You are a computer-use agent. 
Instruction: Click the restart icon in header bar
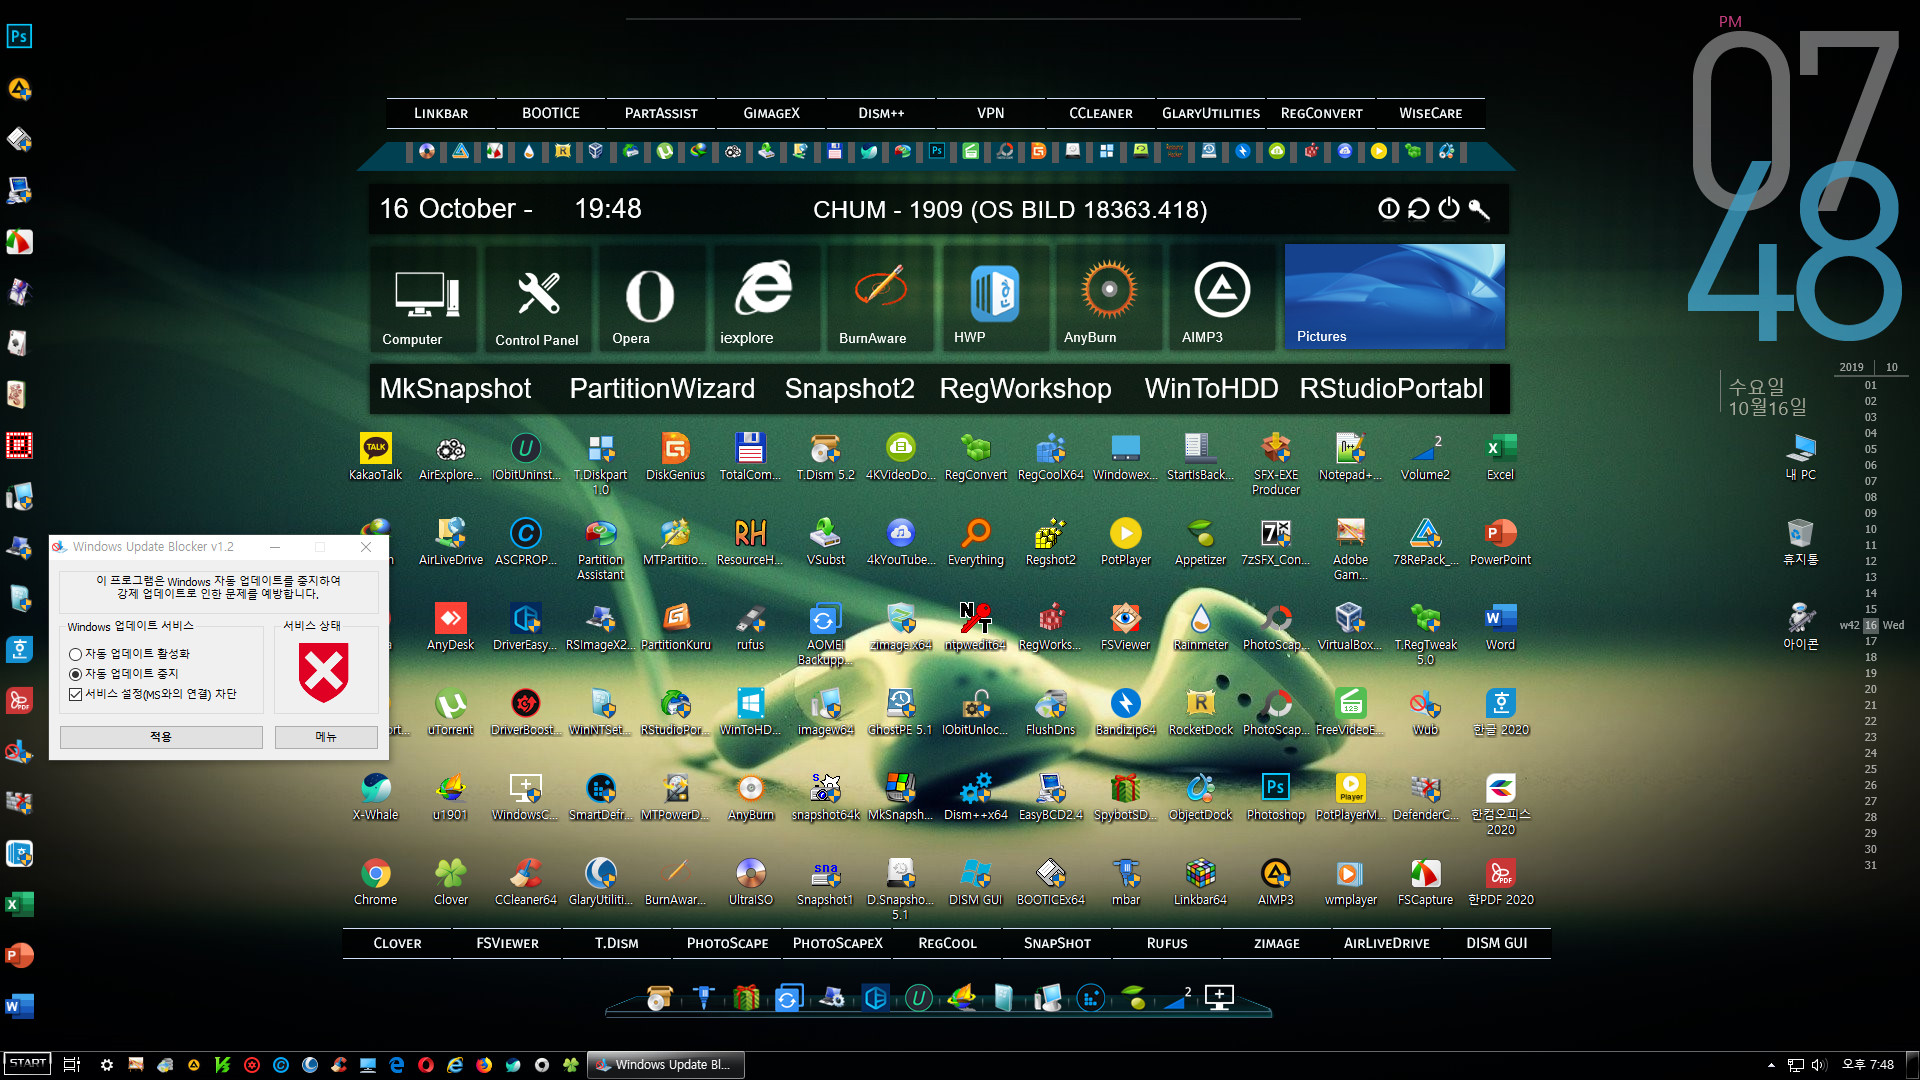point(1418,208)
